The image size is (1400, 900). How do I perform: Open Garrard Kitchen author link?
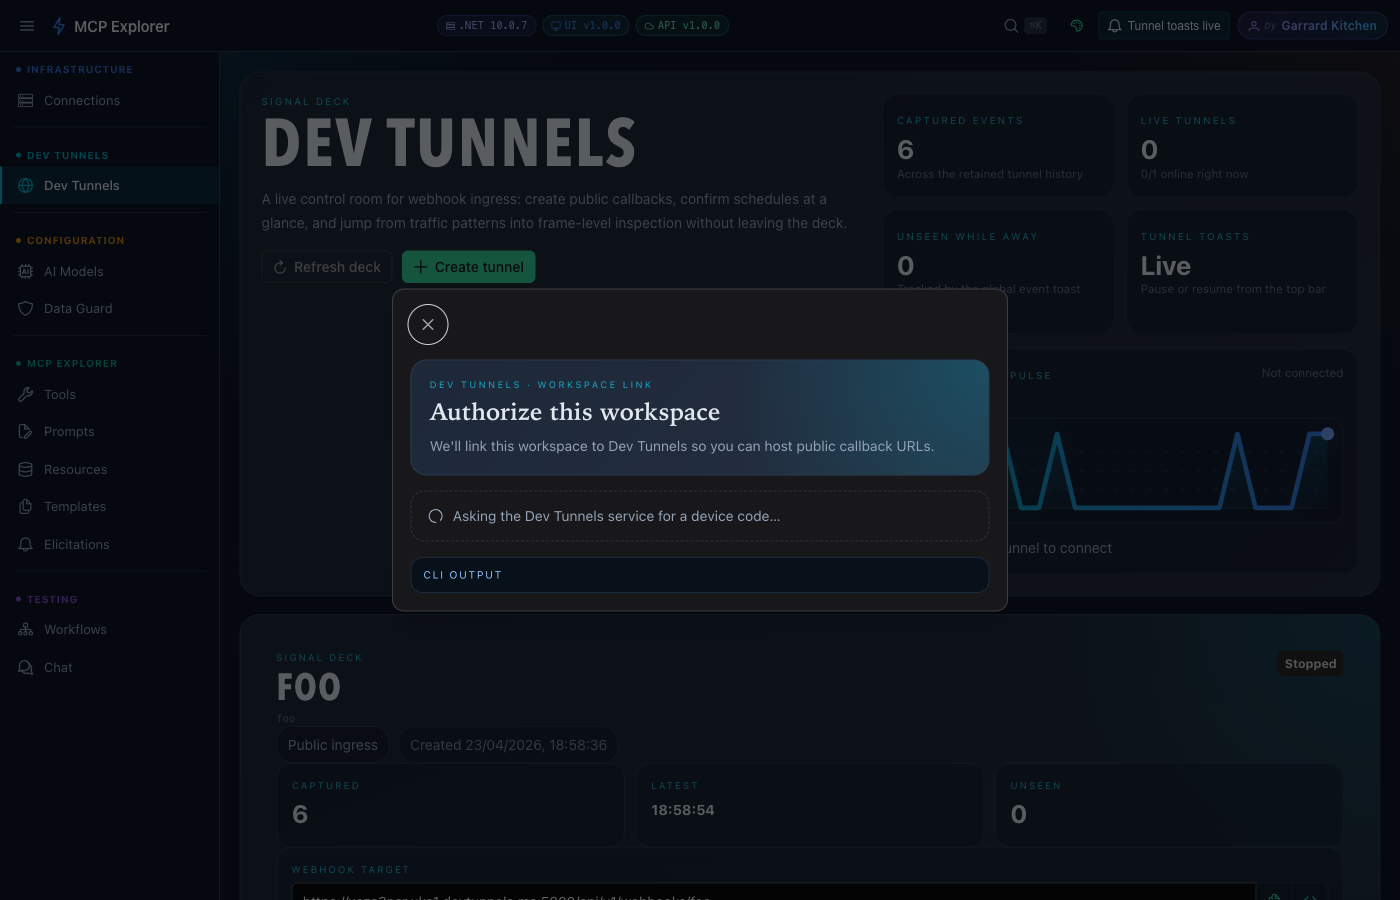click(1312, 26)
